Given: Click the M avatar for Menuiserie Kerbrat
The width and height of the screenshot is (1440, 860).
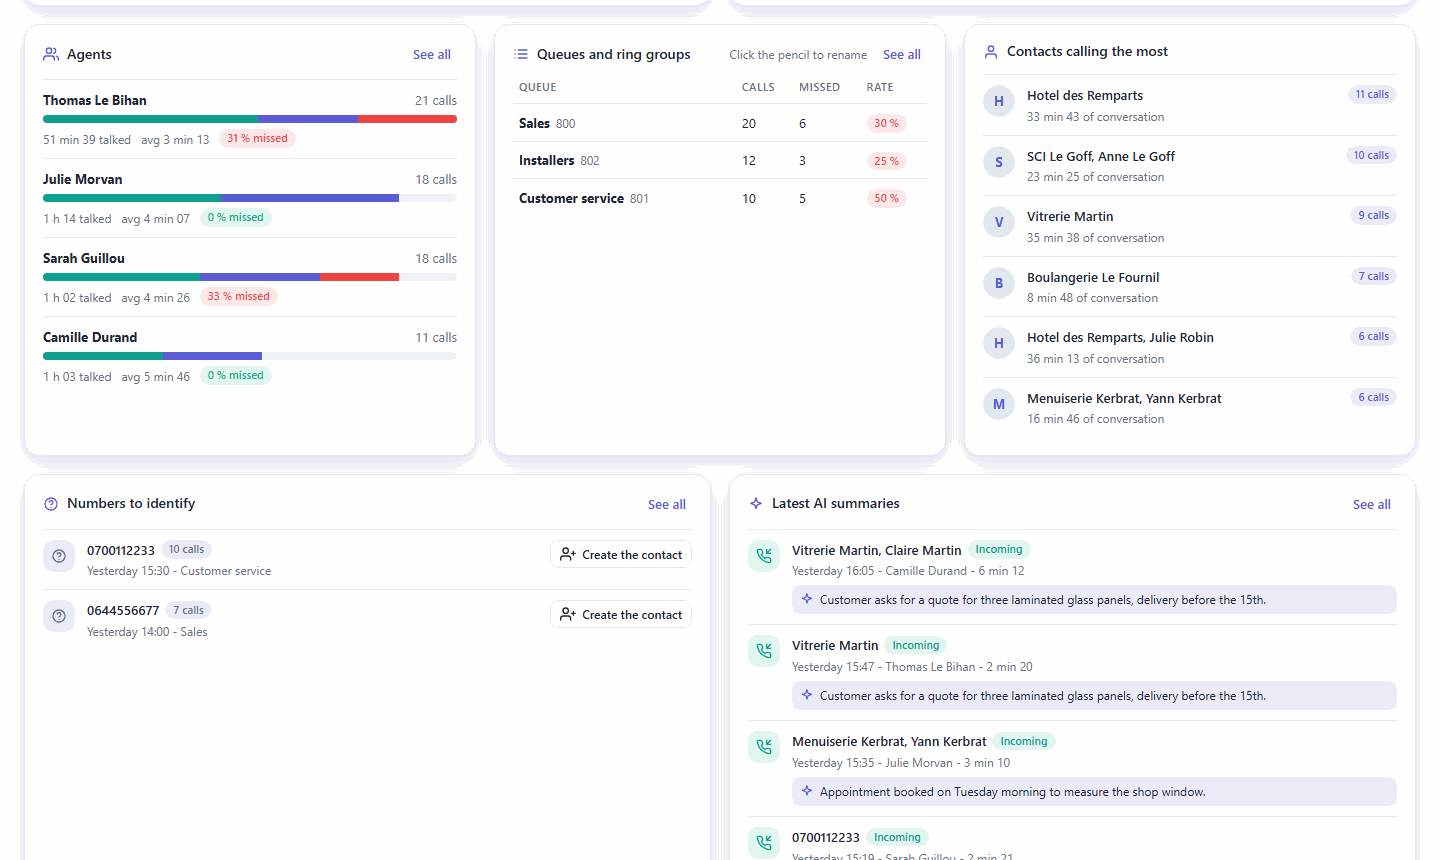Looking at the screenshot, I should click(999, 404).
